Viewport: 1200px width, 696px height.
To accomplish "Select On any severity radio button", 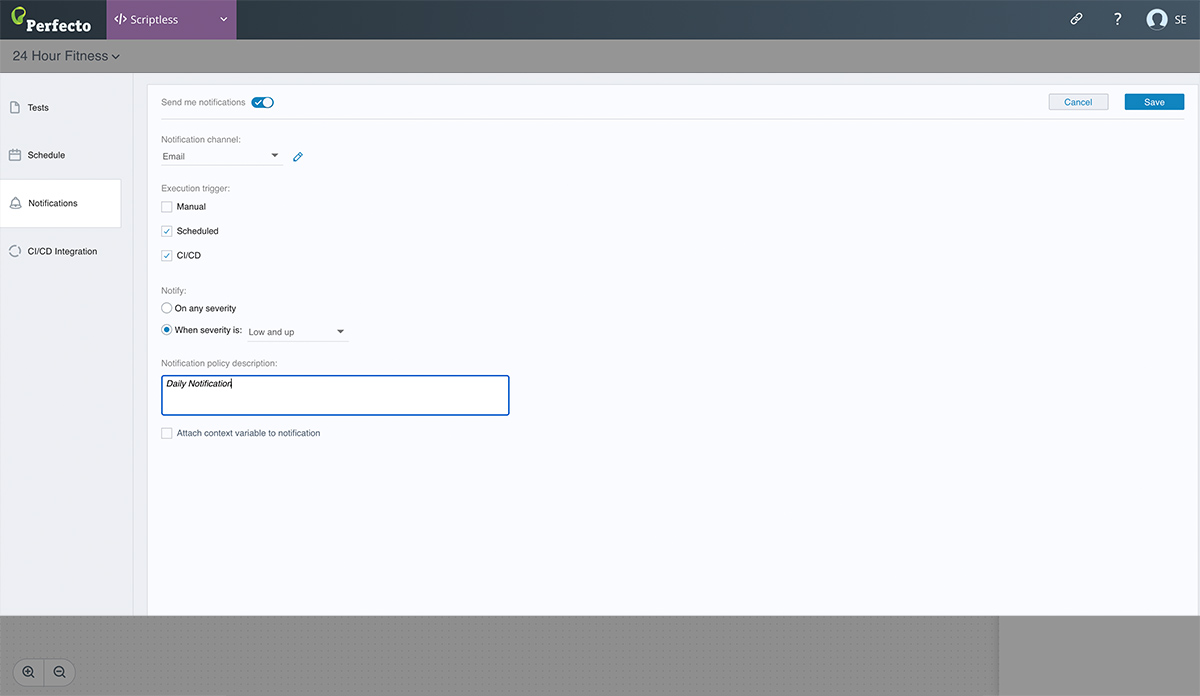I will pyautogui.click(x=166, y=307).
